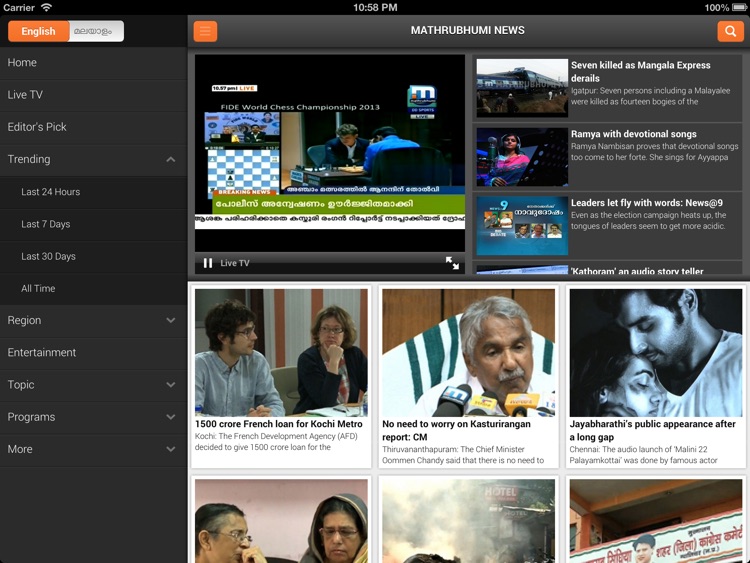Select the Topic menu label
This screenshot has width=750, height=563.
(21, 385)
